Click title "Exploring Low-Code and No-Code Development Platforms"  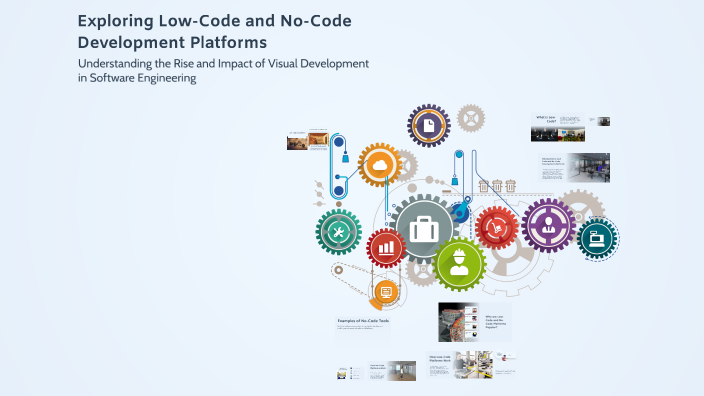(x=215, y=31)
